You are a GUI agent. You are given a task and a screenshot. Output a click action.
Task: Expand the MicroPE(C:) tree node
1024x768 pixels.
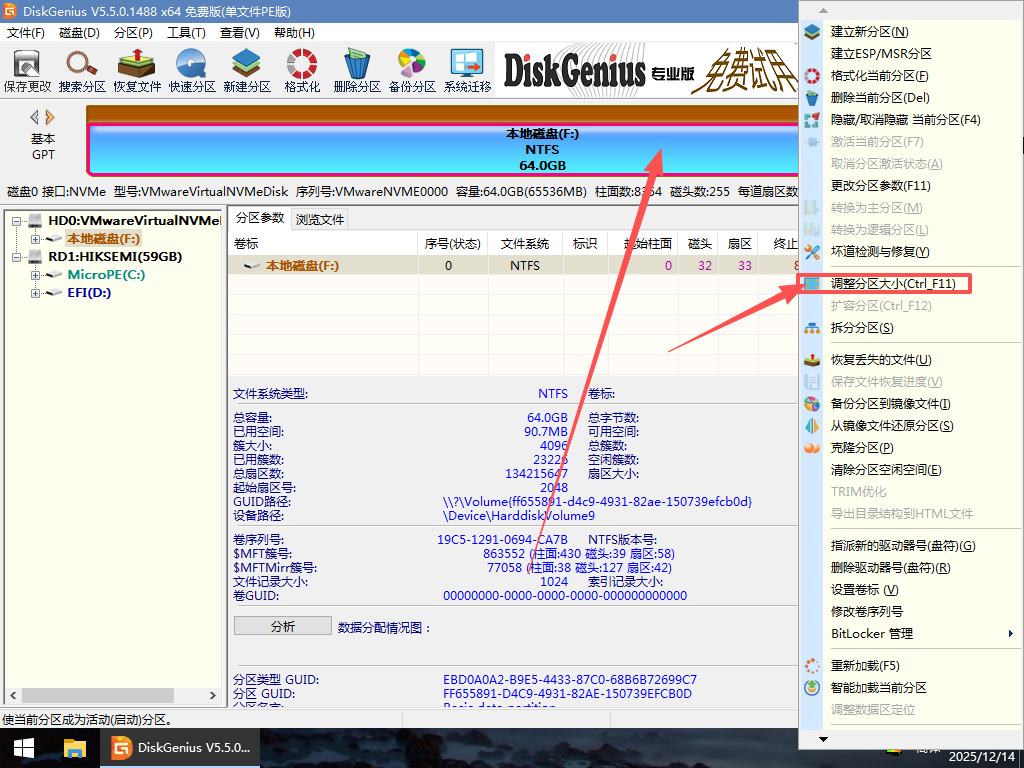pyautogui.click(x=36, y=275)
